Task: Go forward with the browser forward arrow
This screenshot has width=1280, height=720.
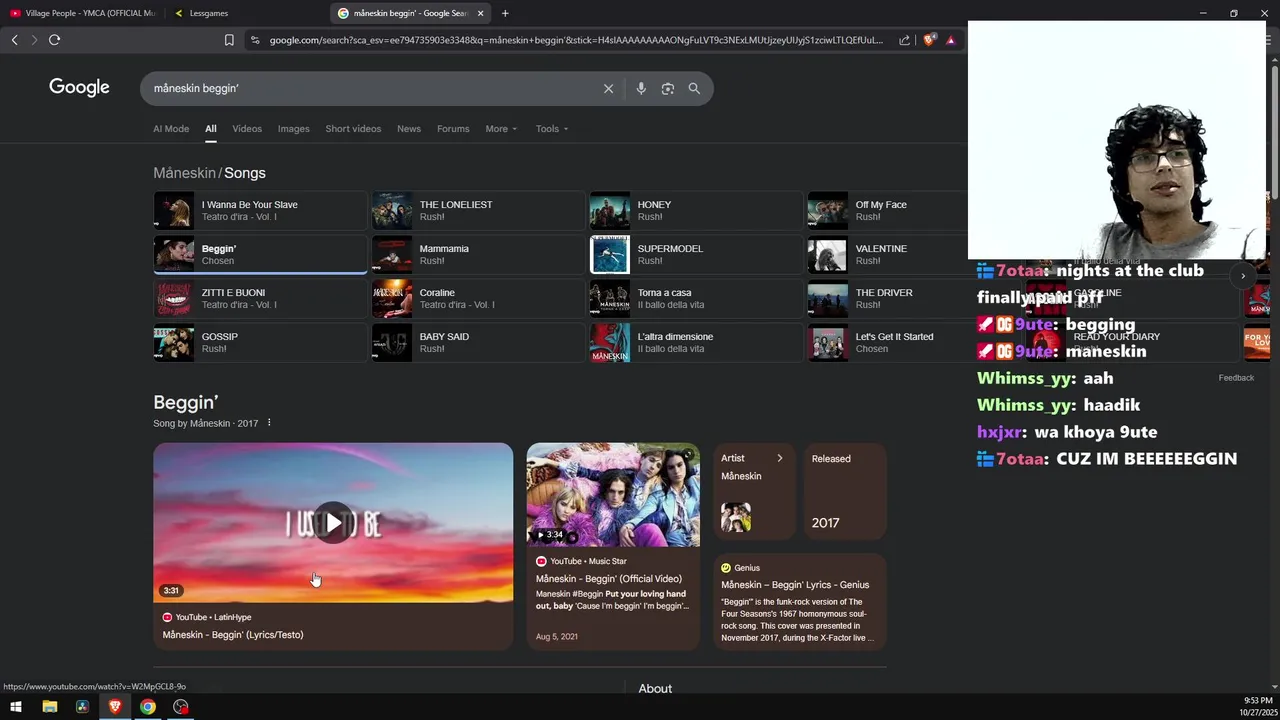Action: (x=34, y=40)
